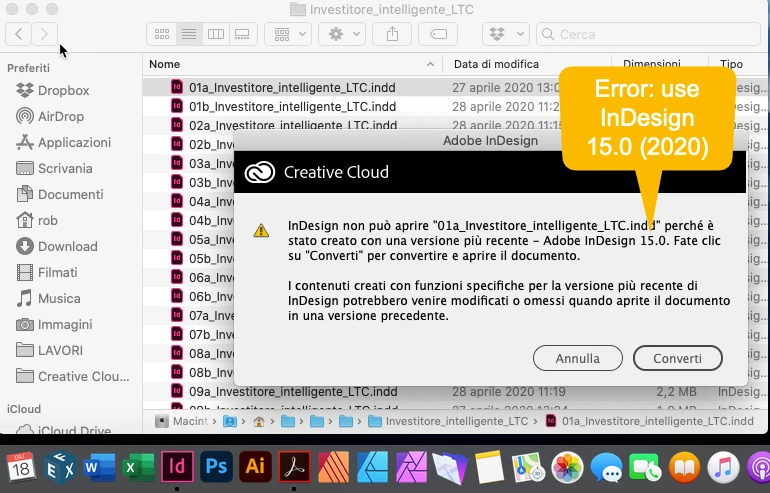Open Affinity Designer from the Dock

372,466
